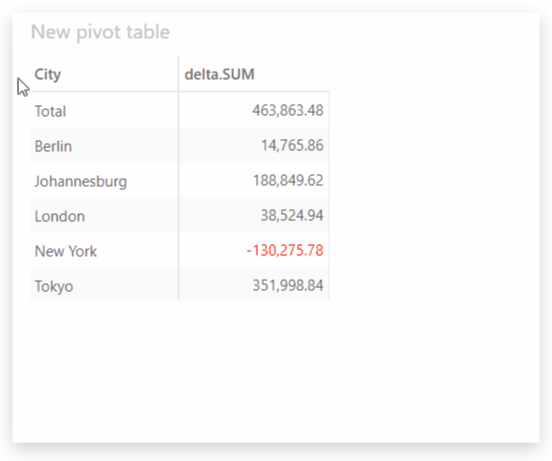
Task: Click the delta.SUM column header
Action: (219, 74)
